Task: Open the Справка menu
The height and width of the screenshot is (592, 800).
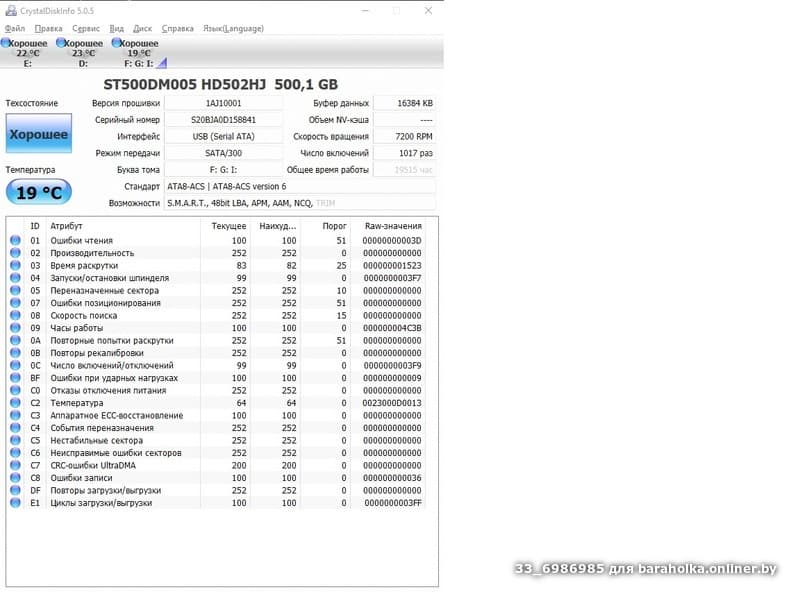Action: tap(178, 29)
